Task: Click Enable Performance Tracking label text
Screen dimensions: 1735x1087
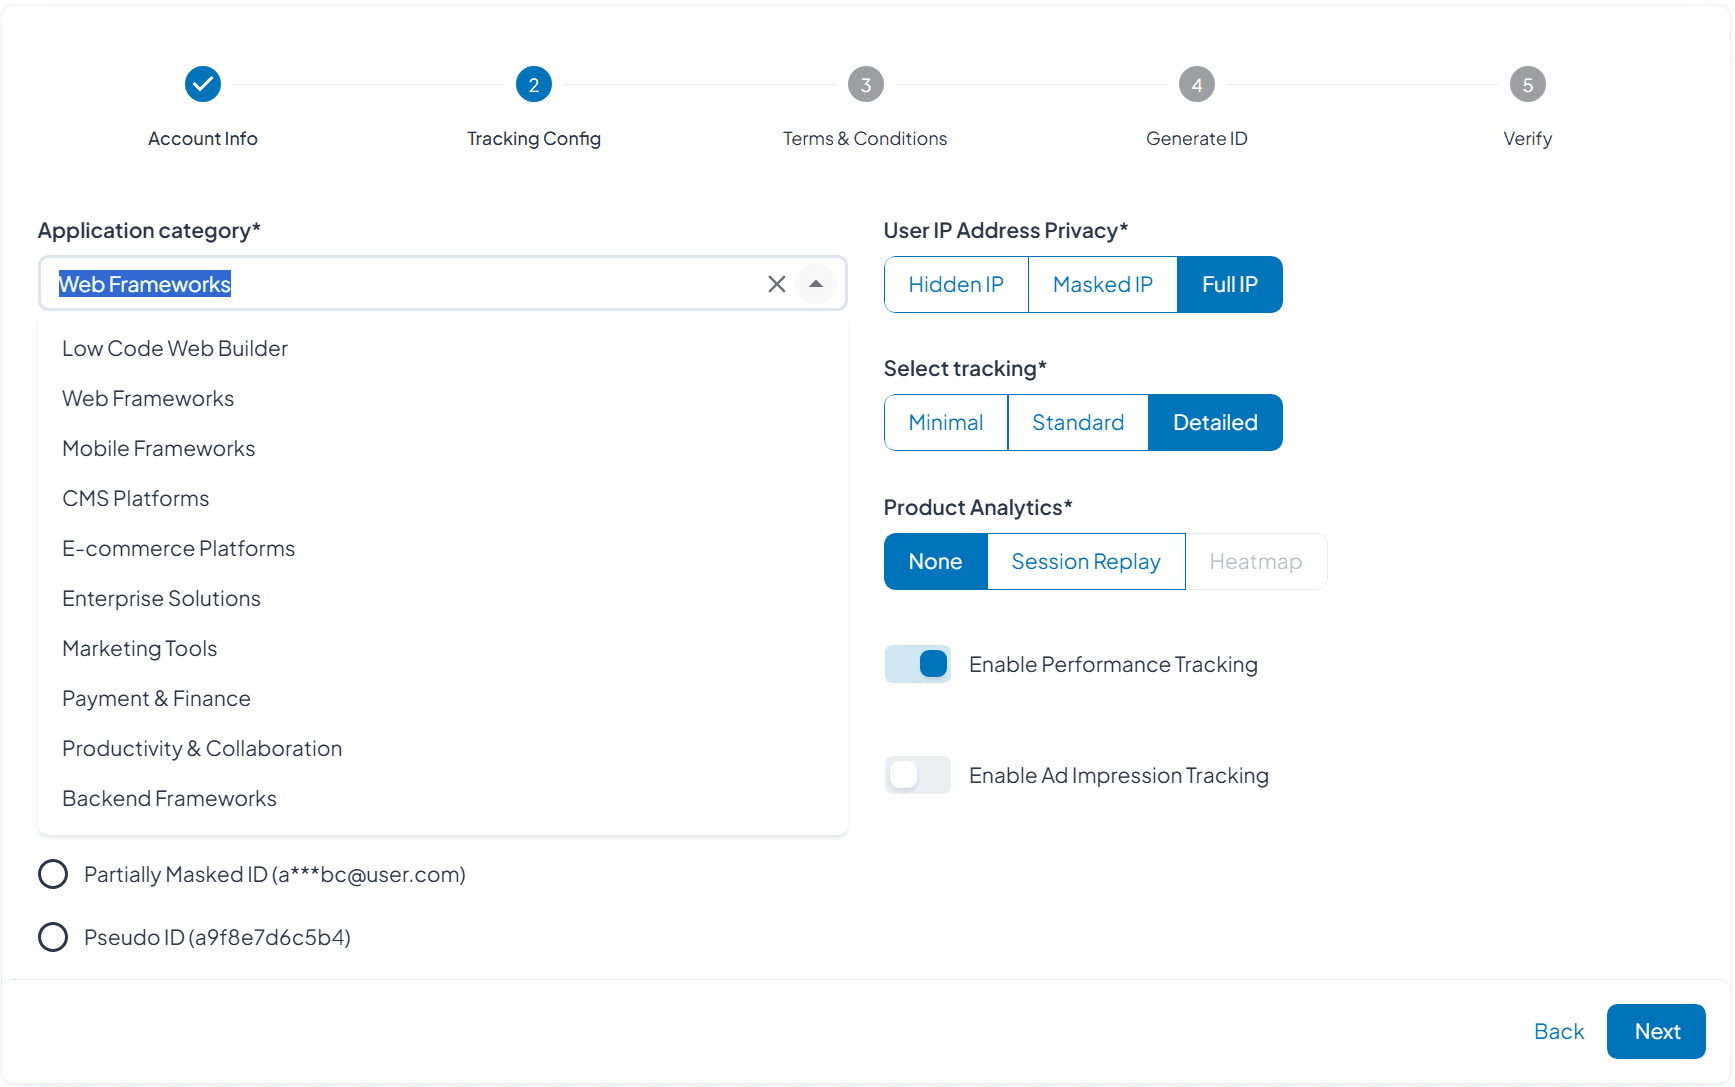Action: pos(1113,665)
